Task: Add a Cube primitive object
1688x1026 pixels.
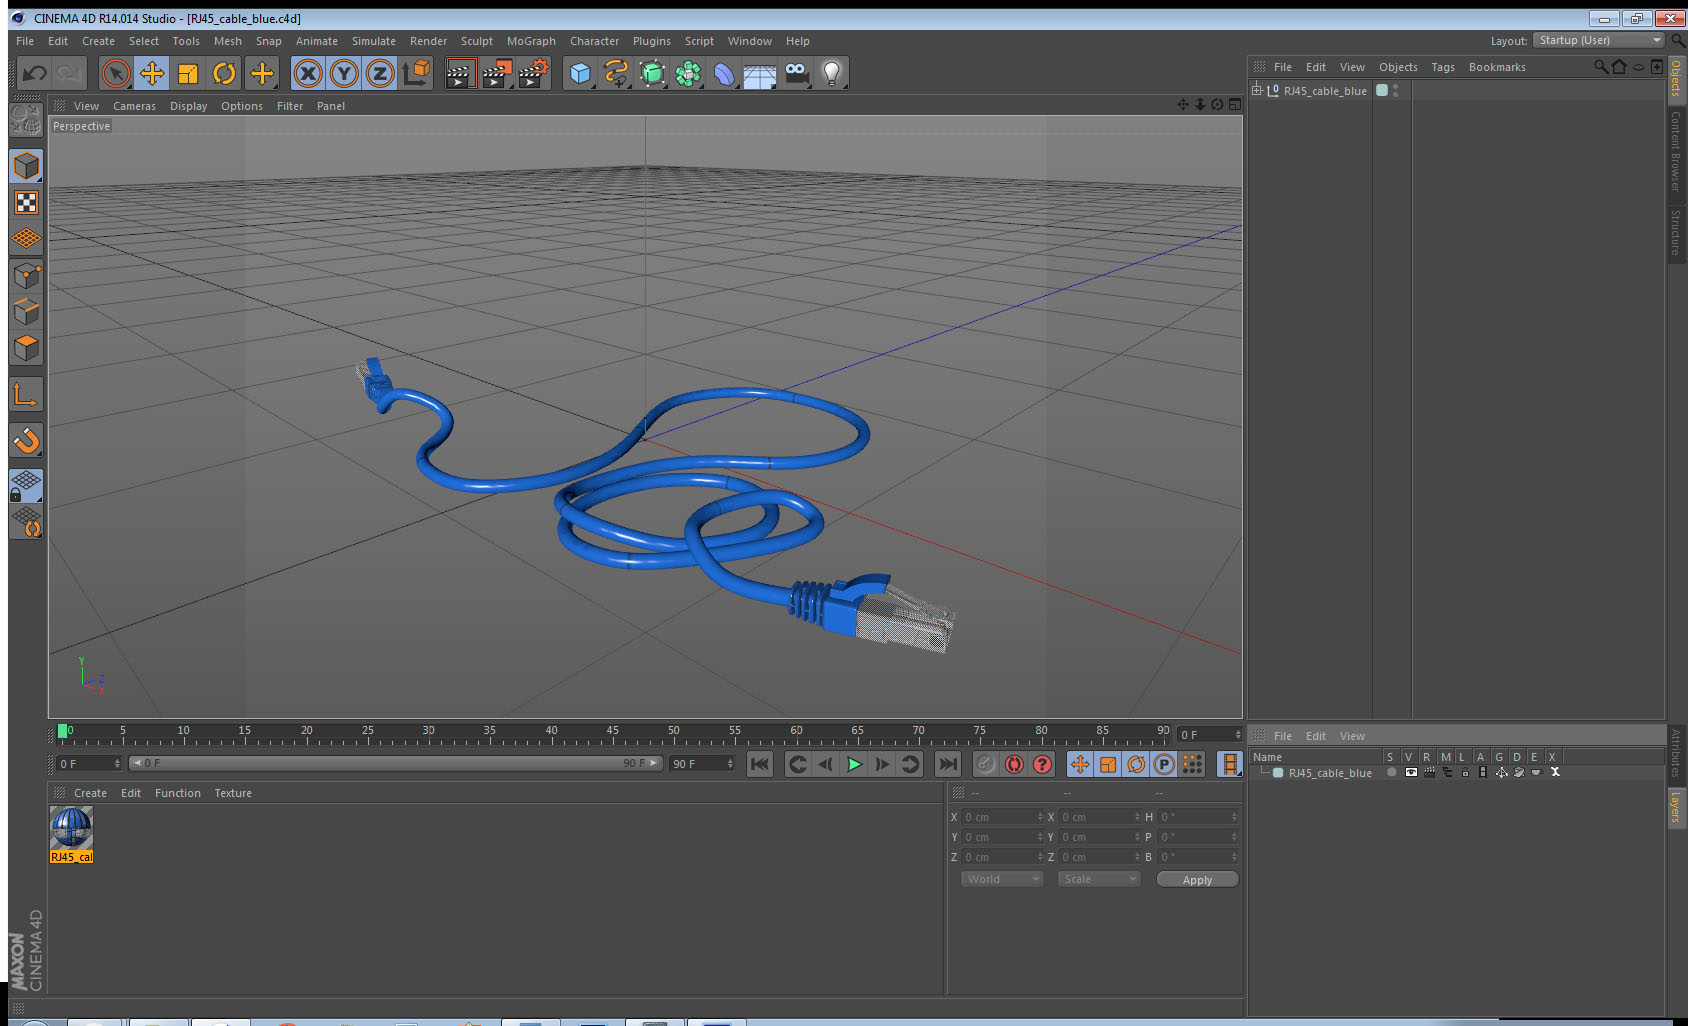Action: point(580,73)
